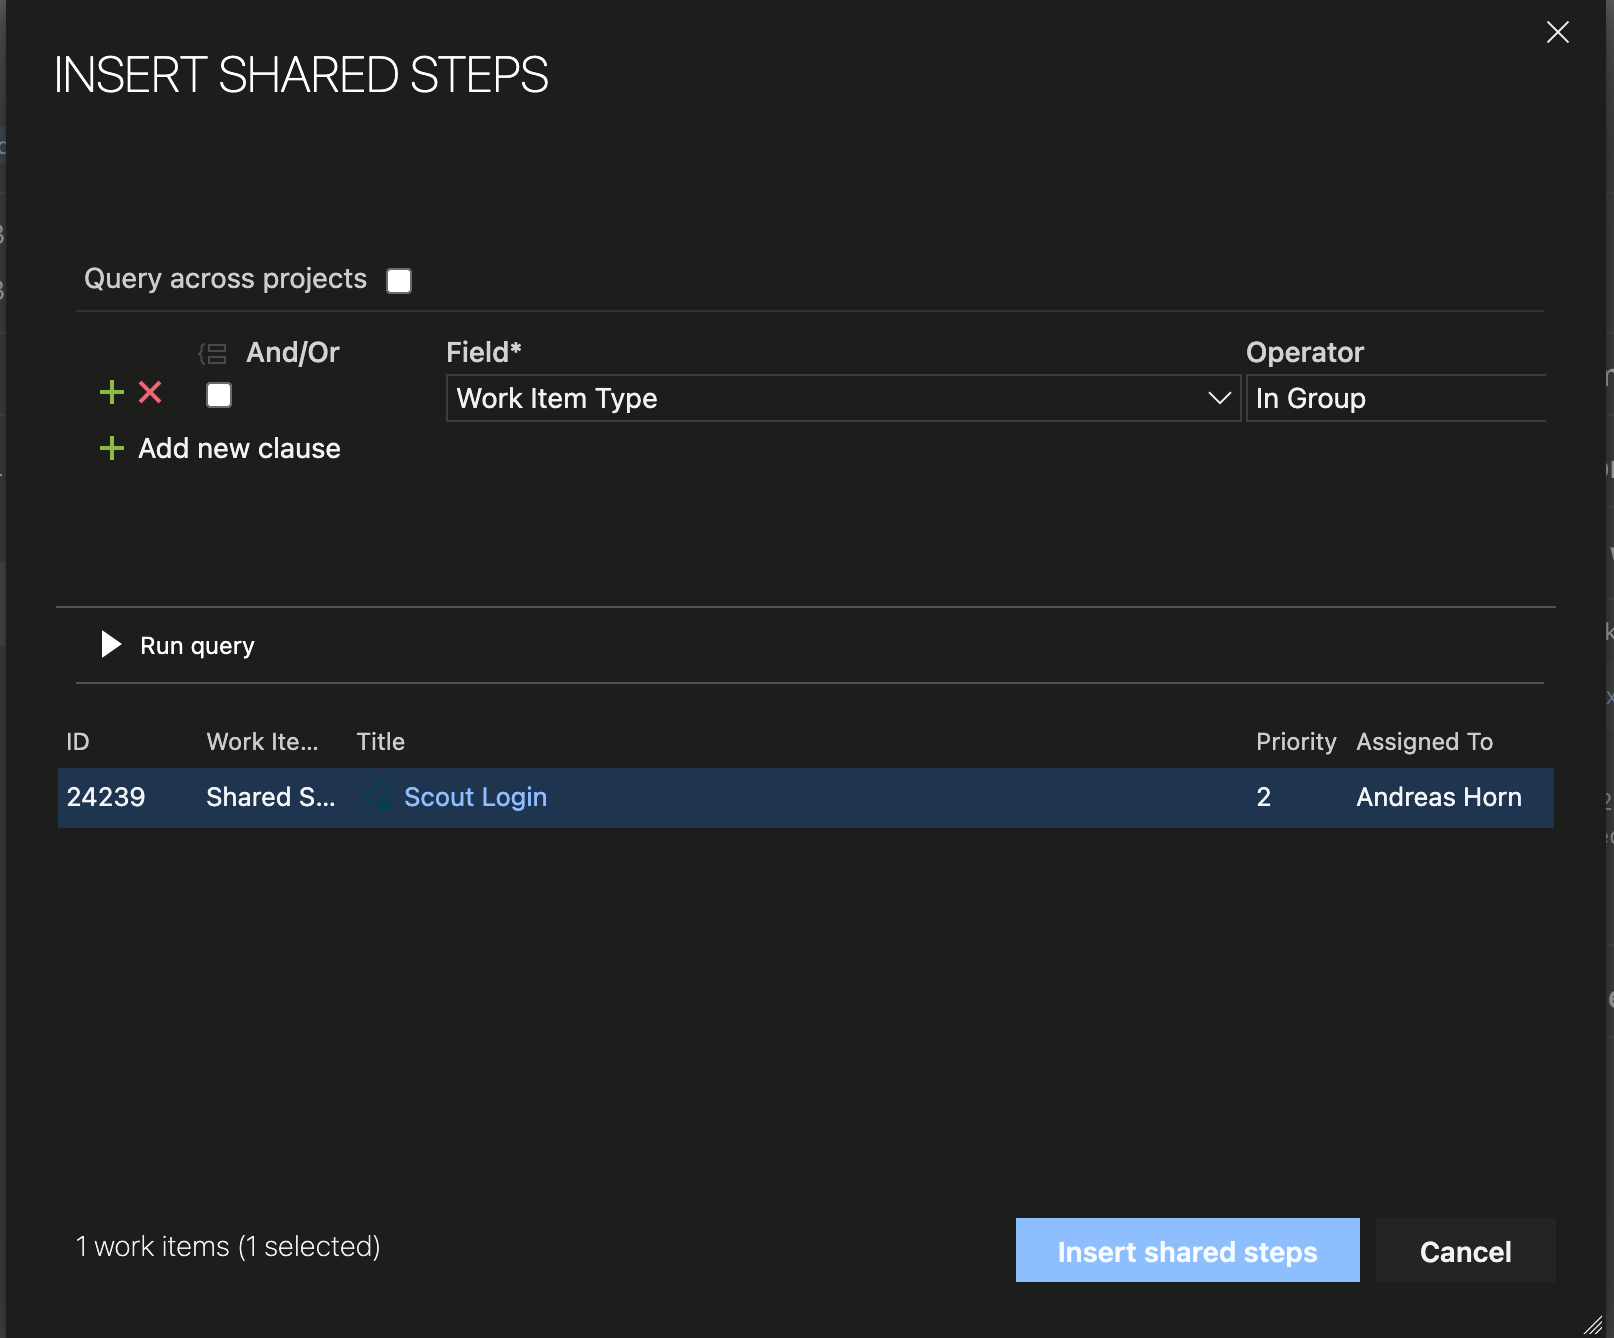Click green plus to insert clause row
The height and width of the screenshot is (1338, 1614).
pyautogui.click(x=112, y=392)
